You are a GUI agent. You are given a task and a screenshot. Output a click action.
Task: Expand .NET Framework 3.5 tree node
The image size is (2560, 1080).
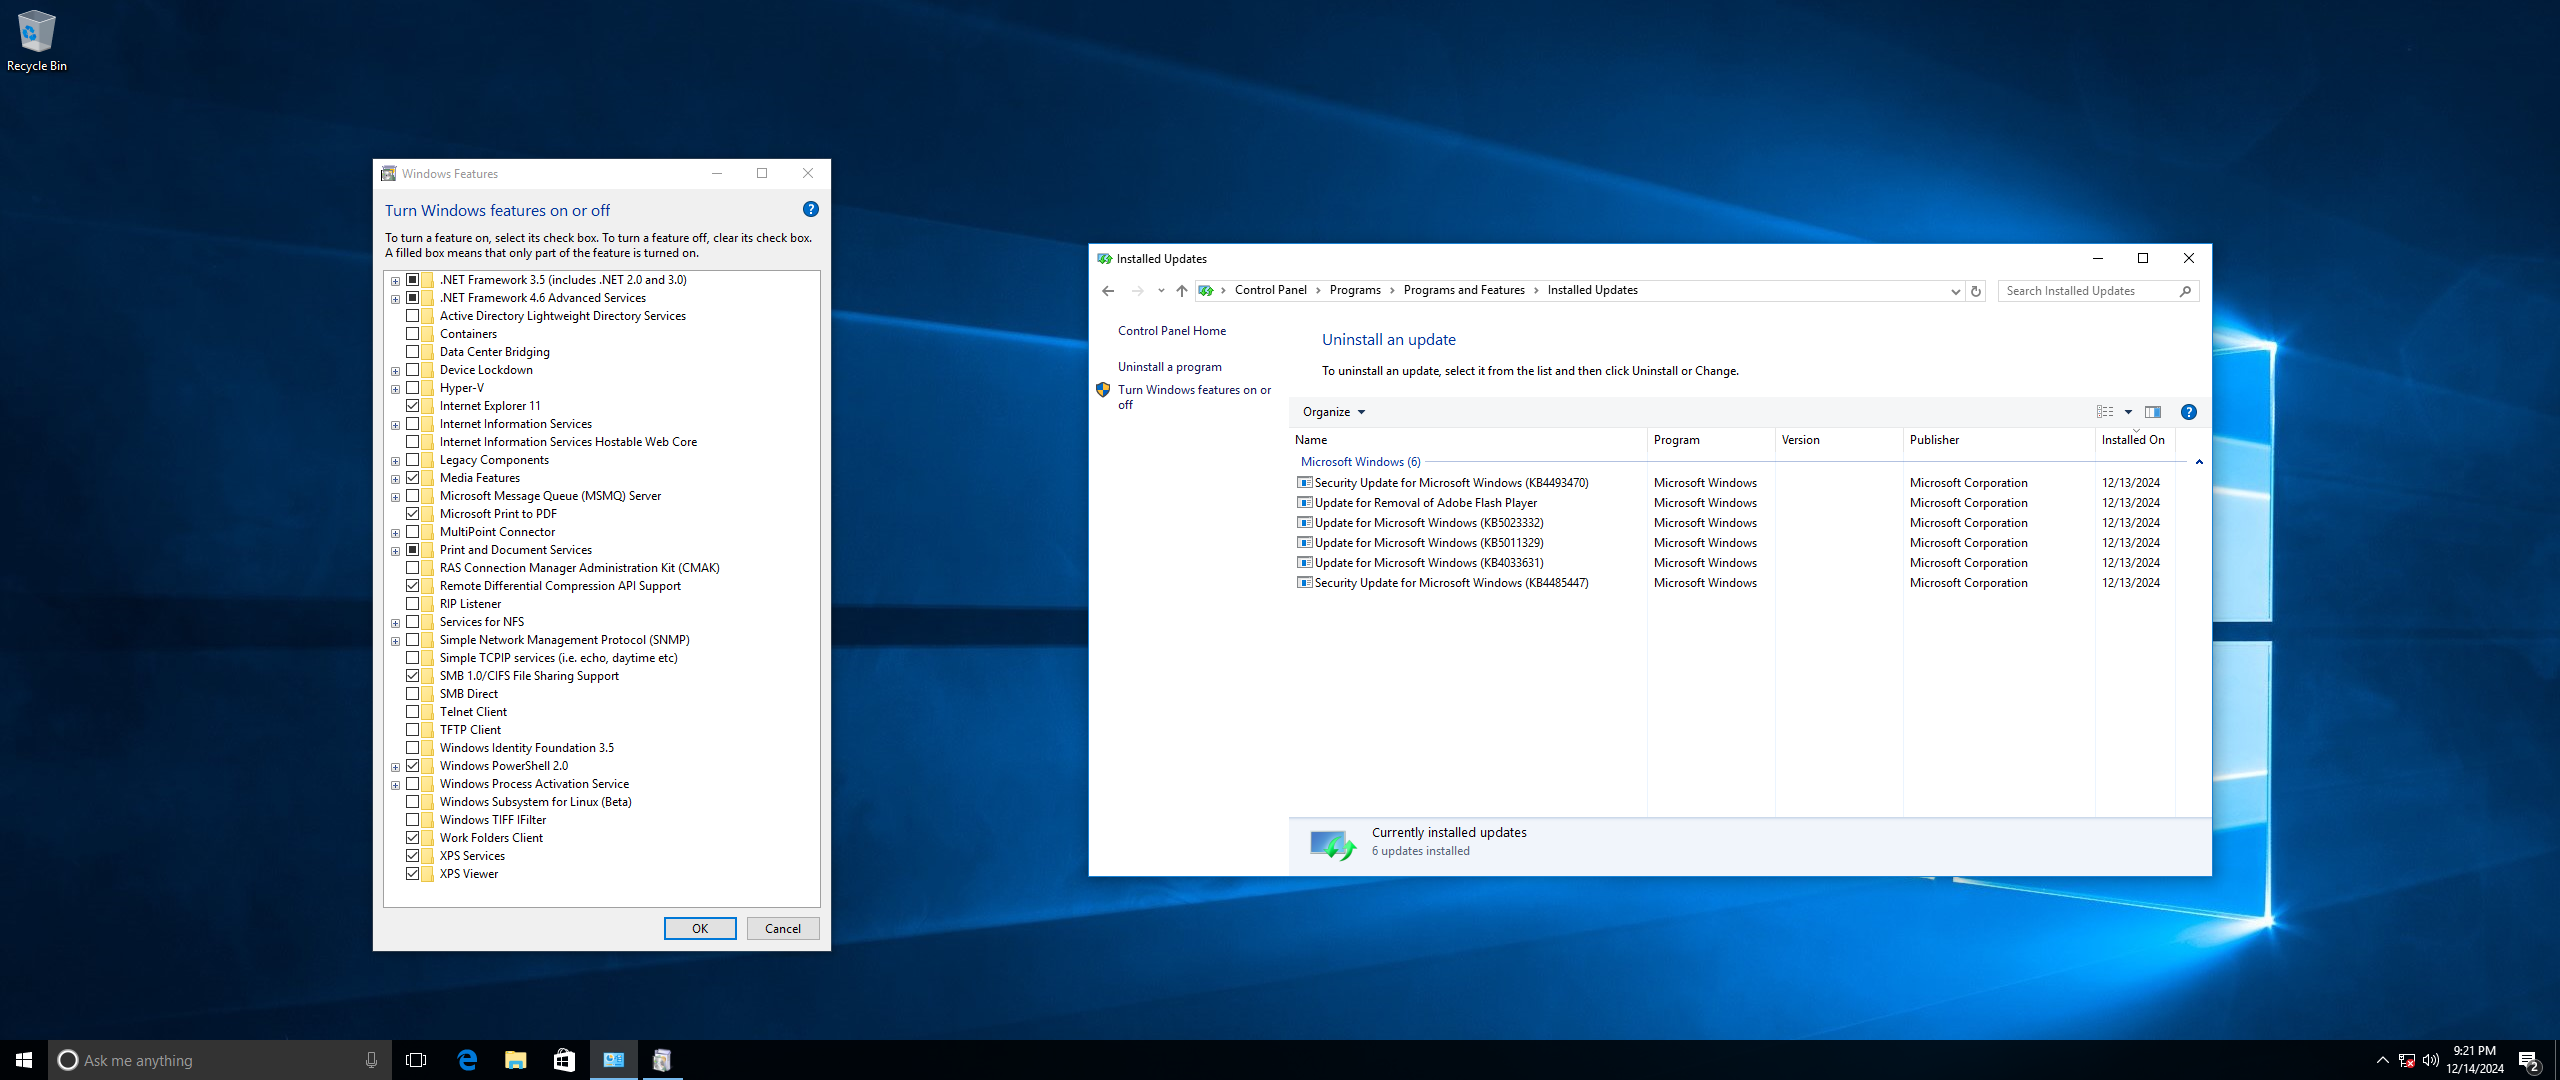coord(395,281)
